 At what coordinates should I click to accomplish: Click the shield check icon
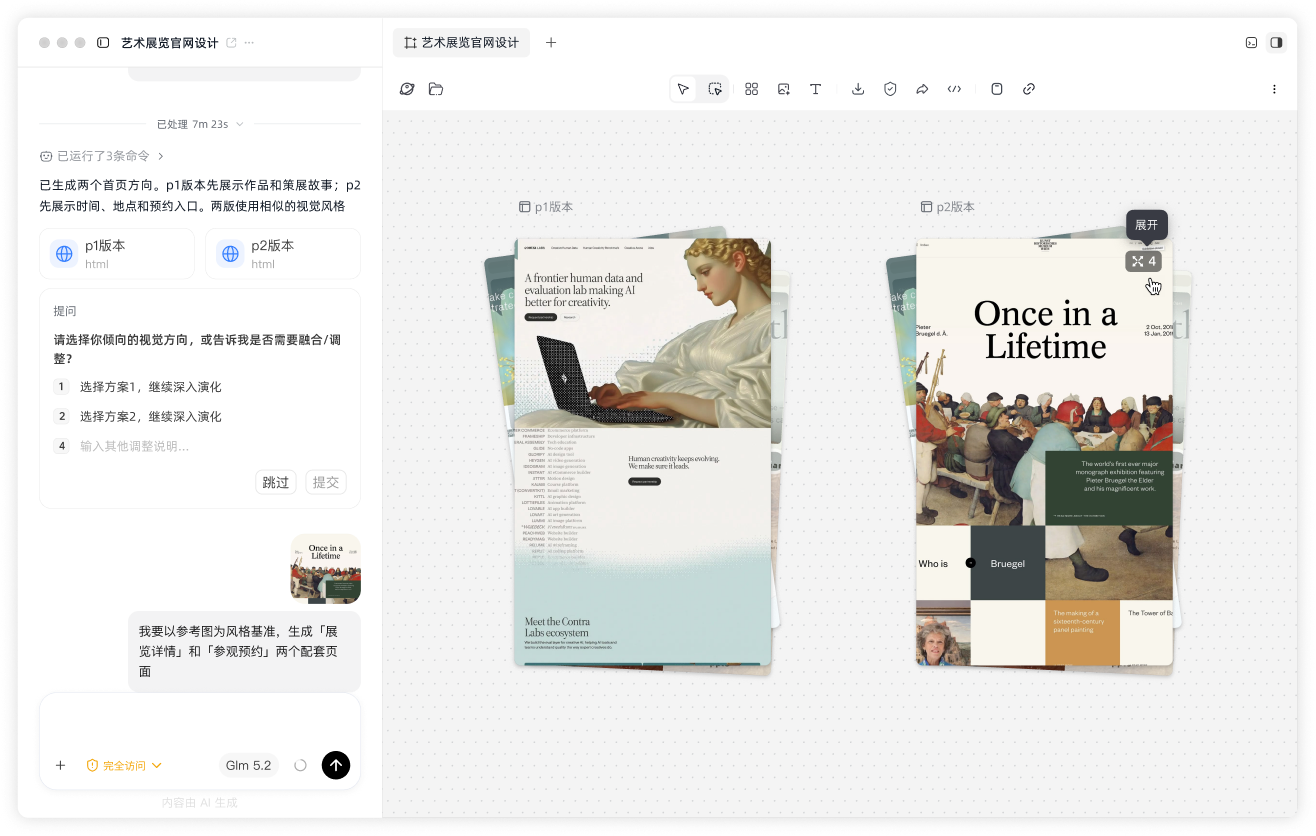click(x=890, y=89)
